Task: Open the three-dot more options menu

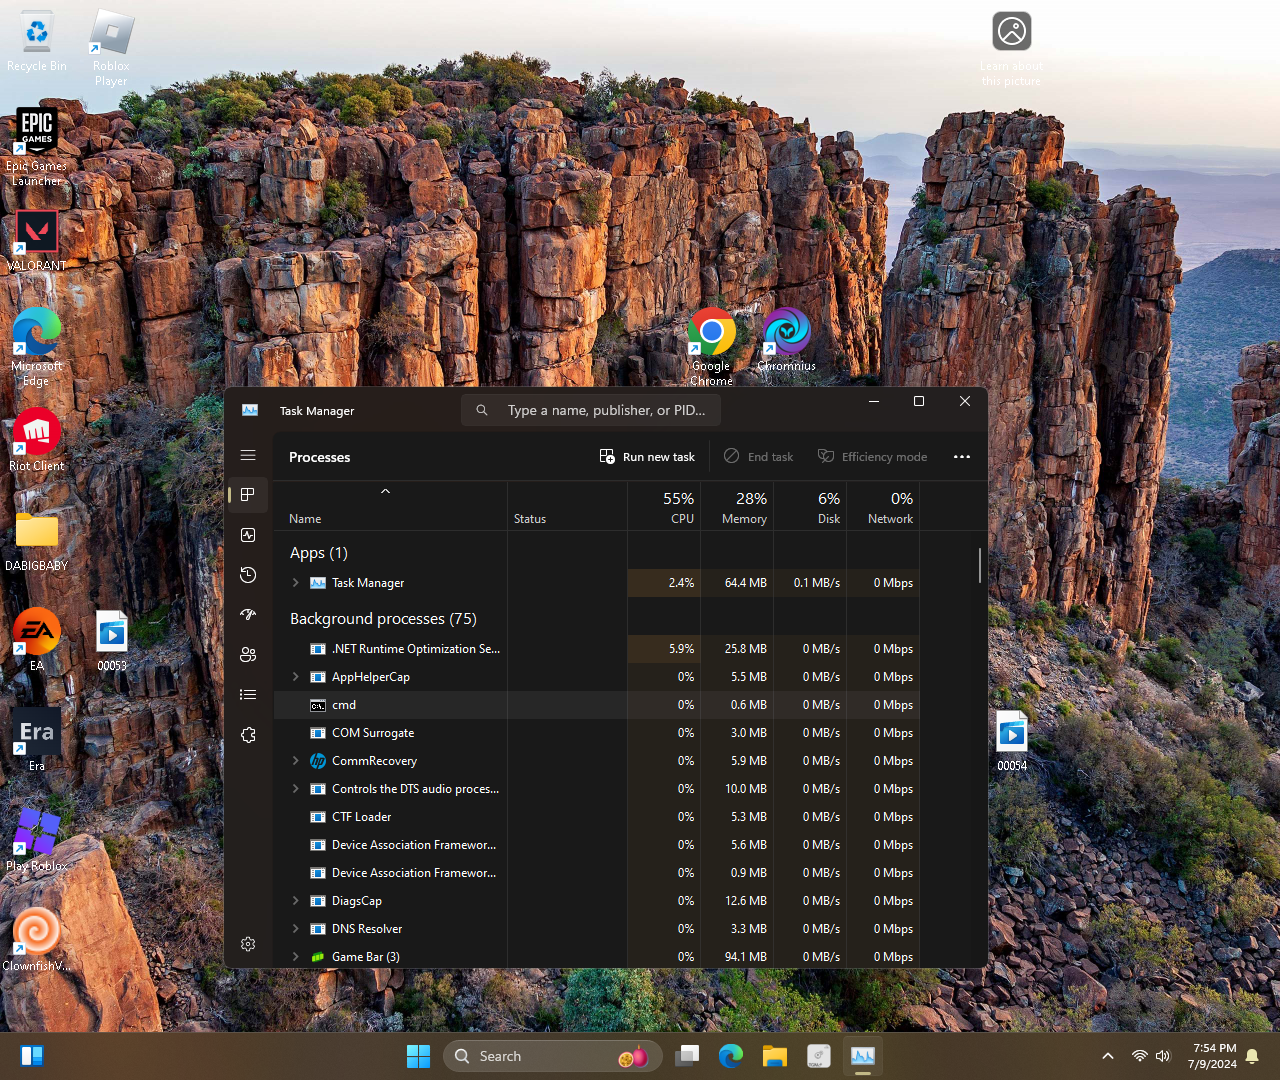Action: [x=962, y=457]
